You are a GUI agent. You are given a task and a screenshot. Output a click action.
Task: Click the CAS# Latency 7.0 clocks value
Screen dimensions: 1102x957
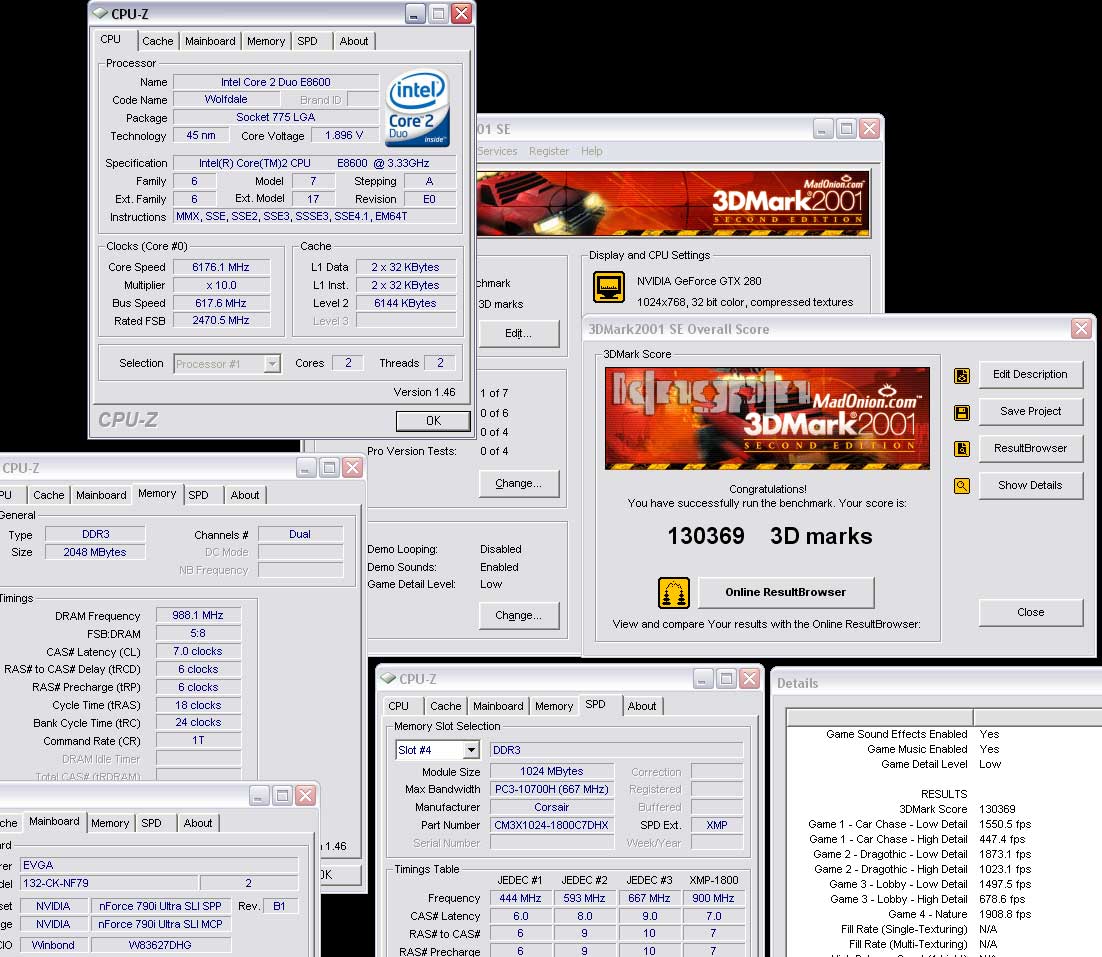(x=198, y=651)
